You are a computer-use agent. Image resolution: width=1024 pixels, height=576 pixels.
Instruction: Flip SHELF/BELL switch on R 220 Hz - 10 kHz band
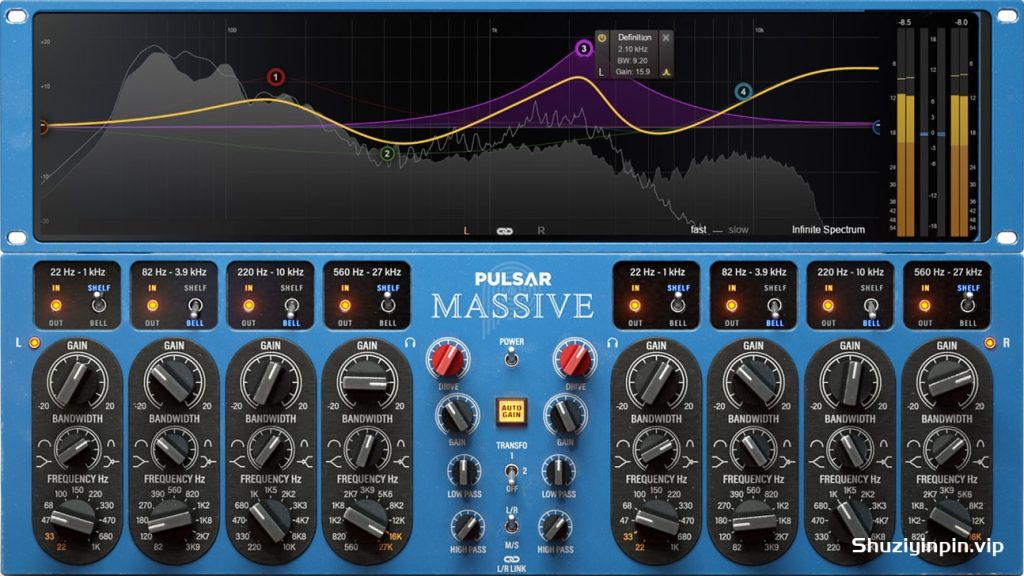(871, 306)
